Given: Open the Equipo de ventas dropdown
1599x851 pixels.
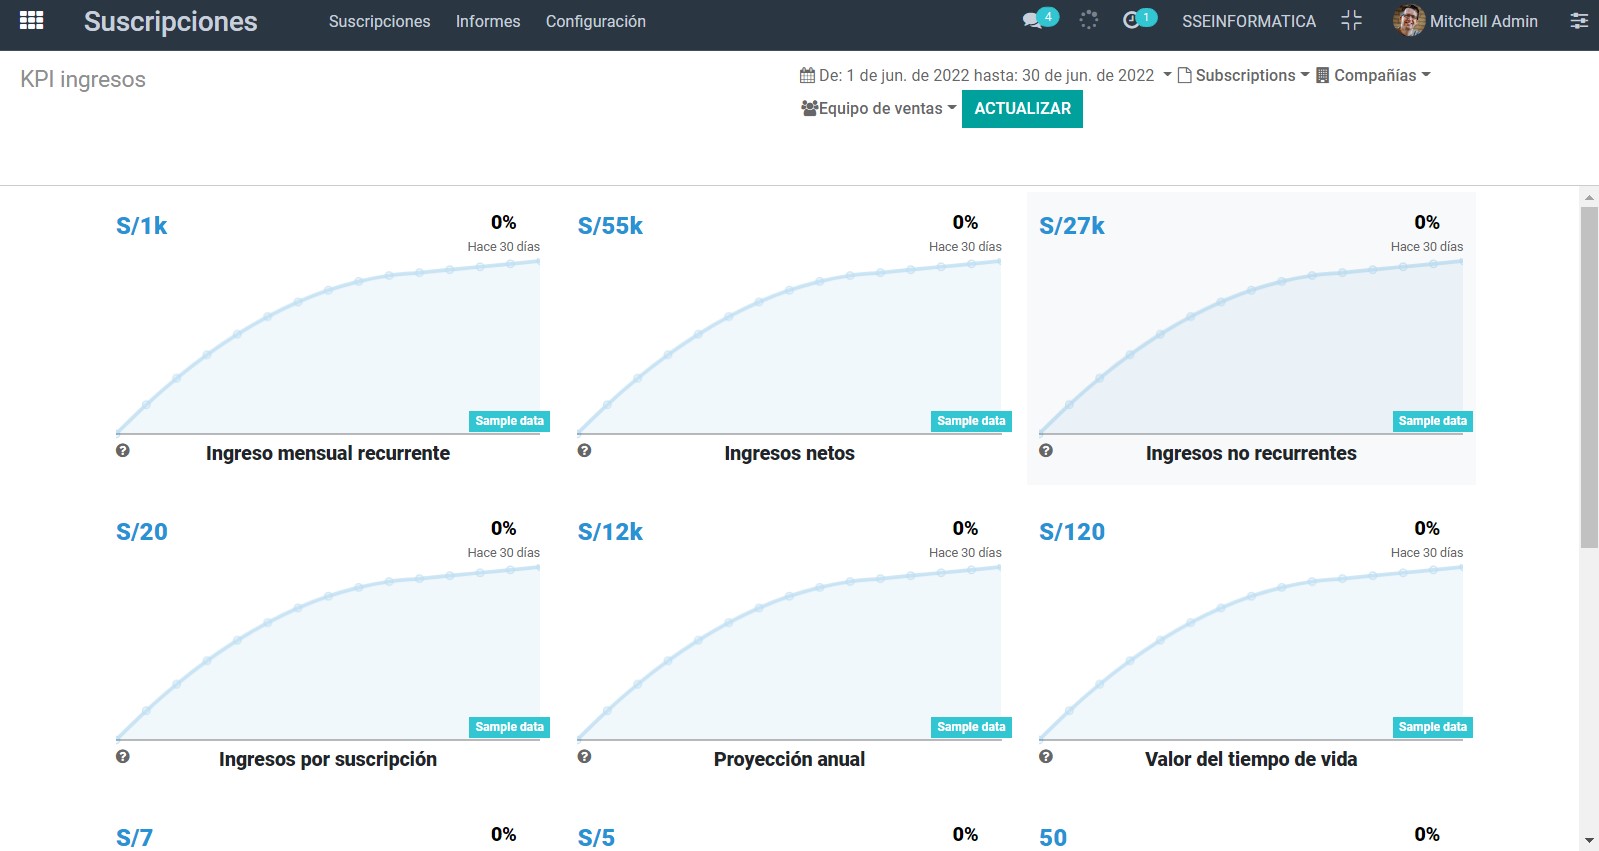Looking at the screenshot, I should (879, 108).
